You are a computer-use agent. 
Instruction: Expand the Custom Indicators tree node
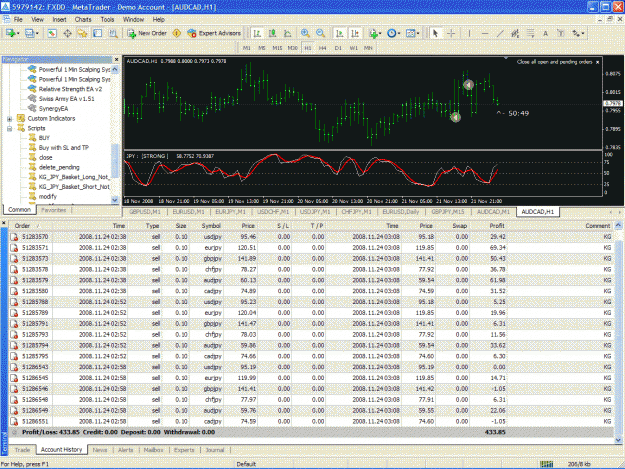coord(10,119)
